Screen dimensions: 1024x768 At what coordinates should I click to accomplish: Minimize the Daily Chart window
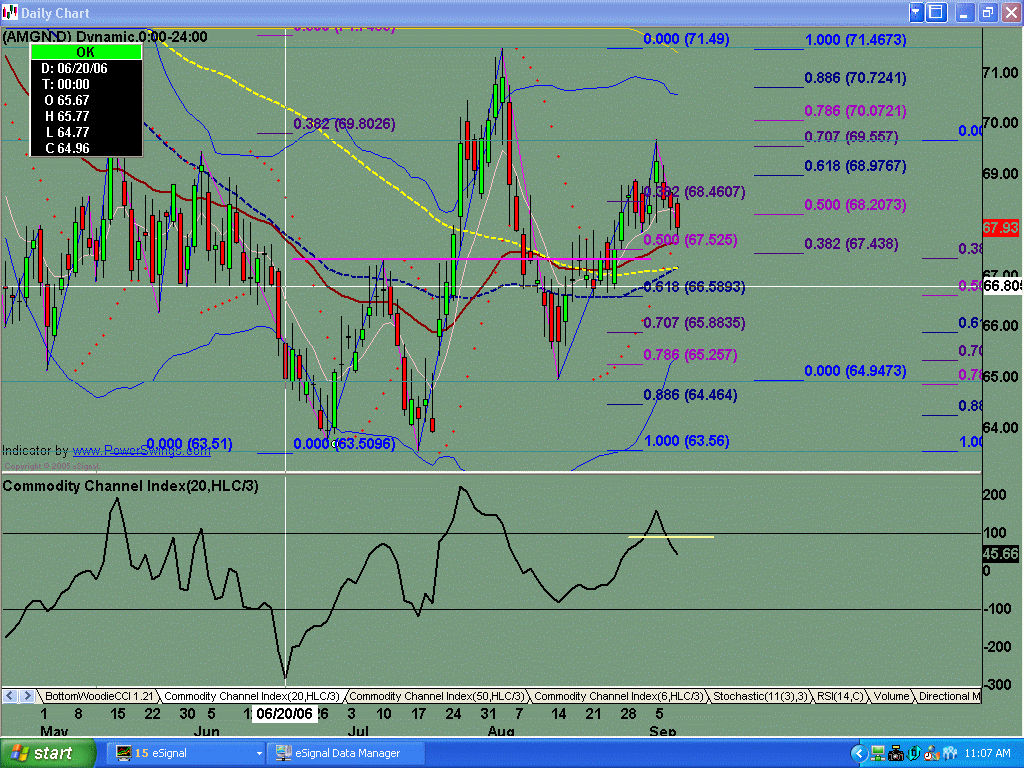[965, 12]
